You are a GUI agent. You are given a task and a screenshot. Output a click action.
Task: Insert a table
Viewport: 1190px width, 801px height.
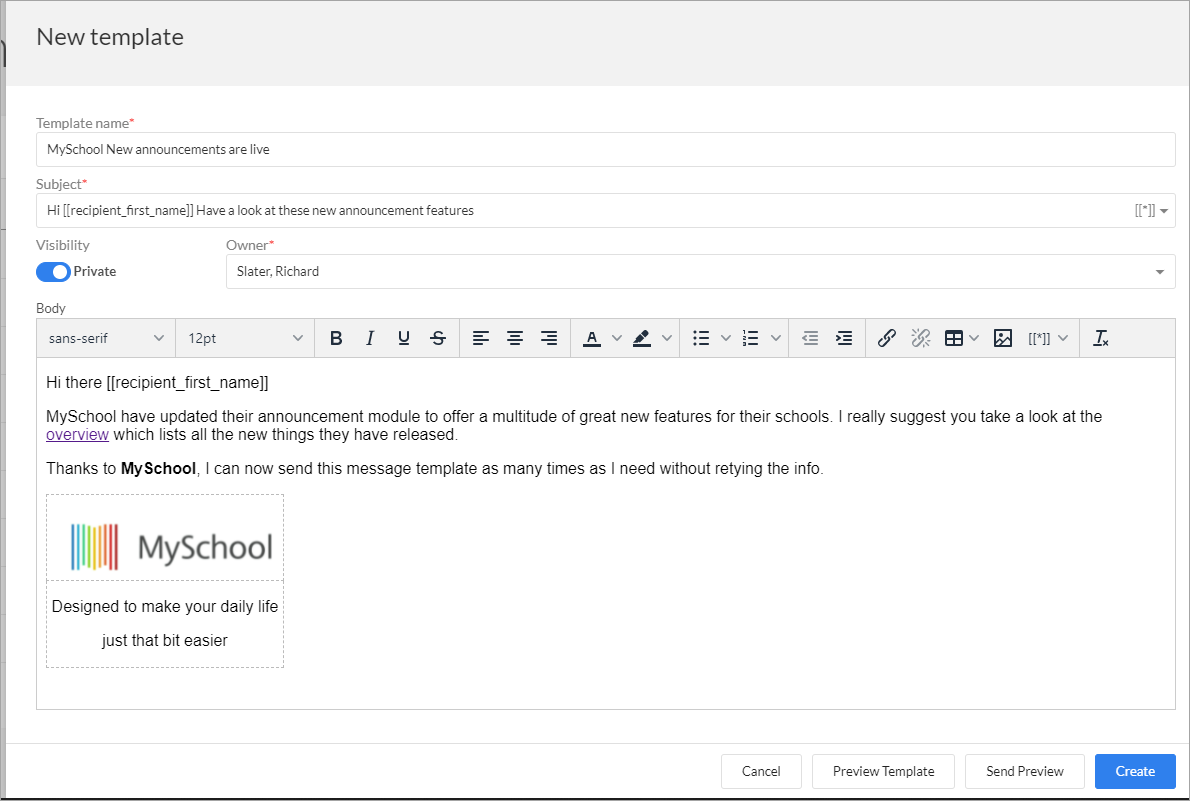point(954,339)
